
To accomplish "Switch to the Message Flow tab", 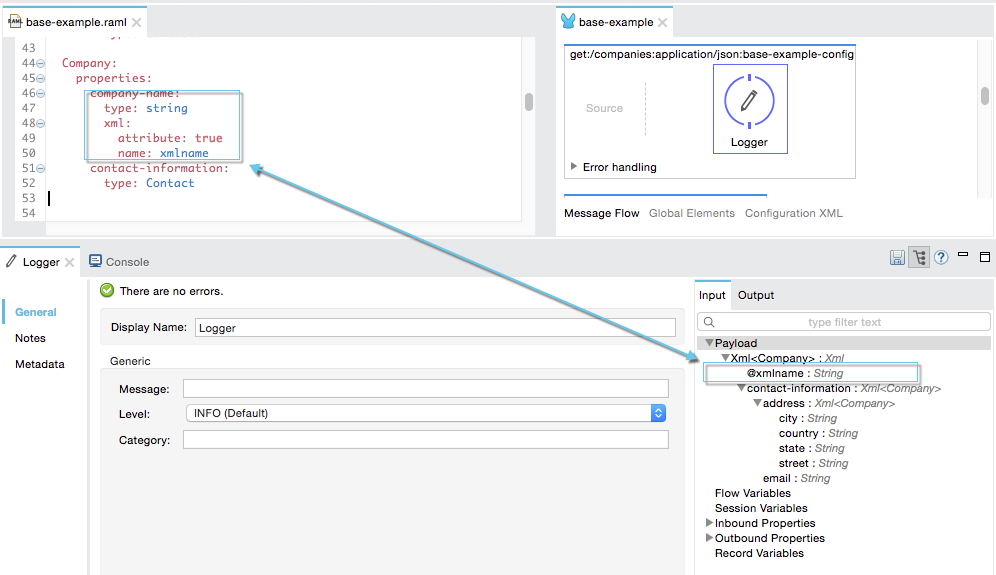I will coord(602,213).
